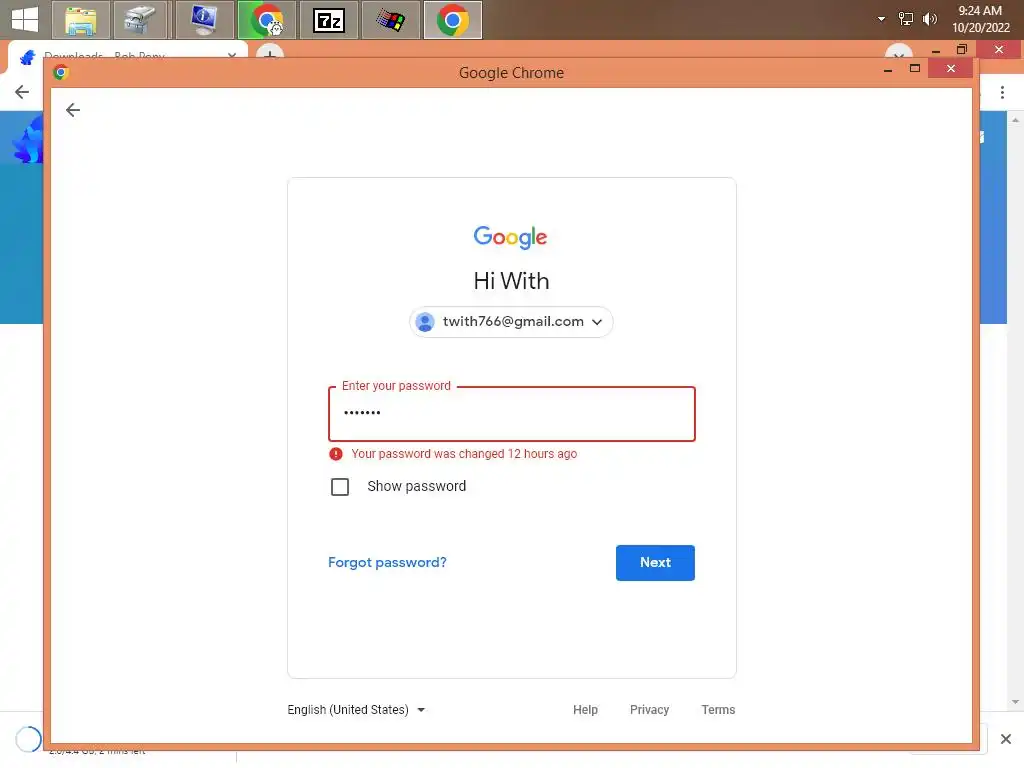1024x768 pixels.
Task: Minimize the Google Chrome popup window
Action: pos(888,69)
